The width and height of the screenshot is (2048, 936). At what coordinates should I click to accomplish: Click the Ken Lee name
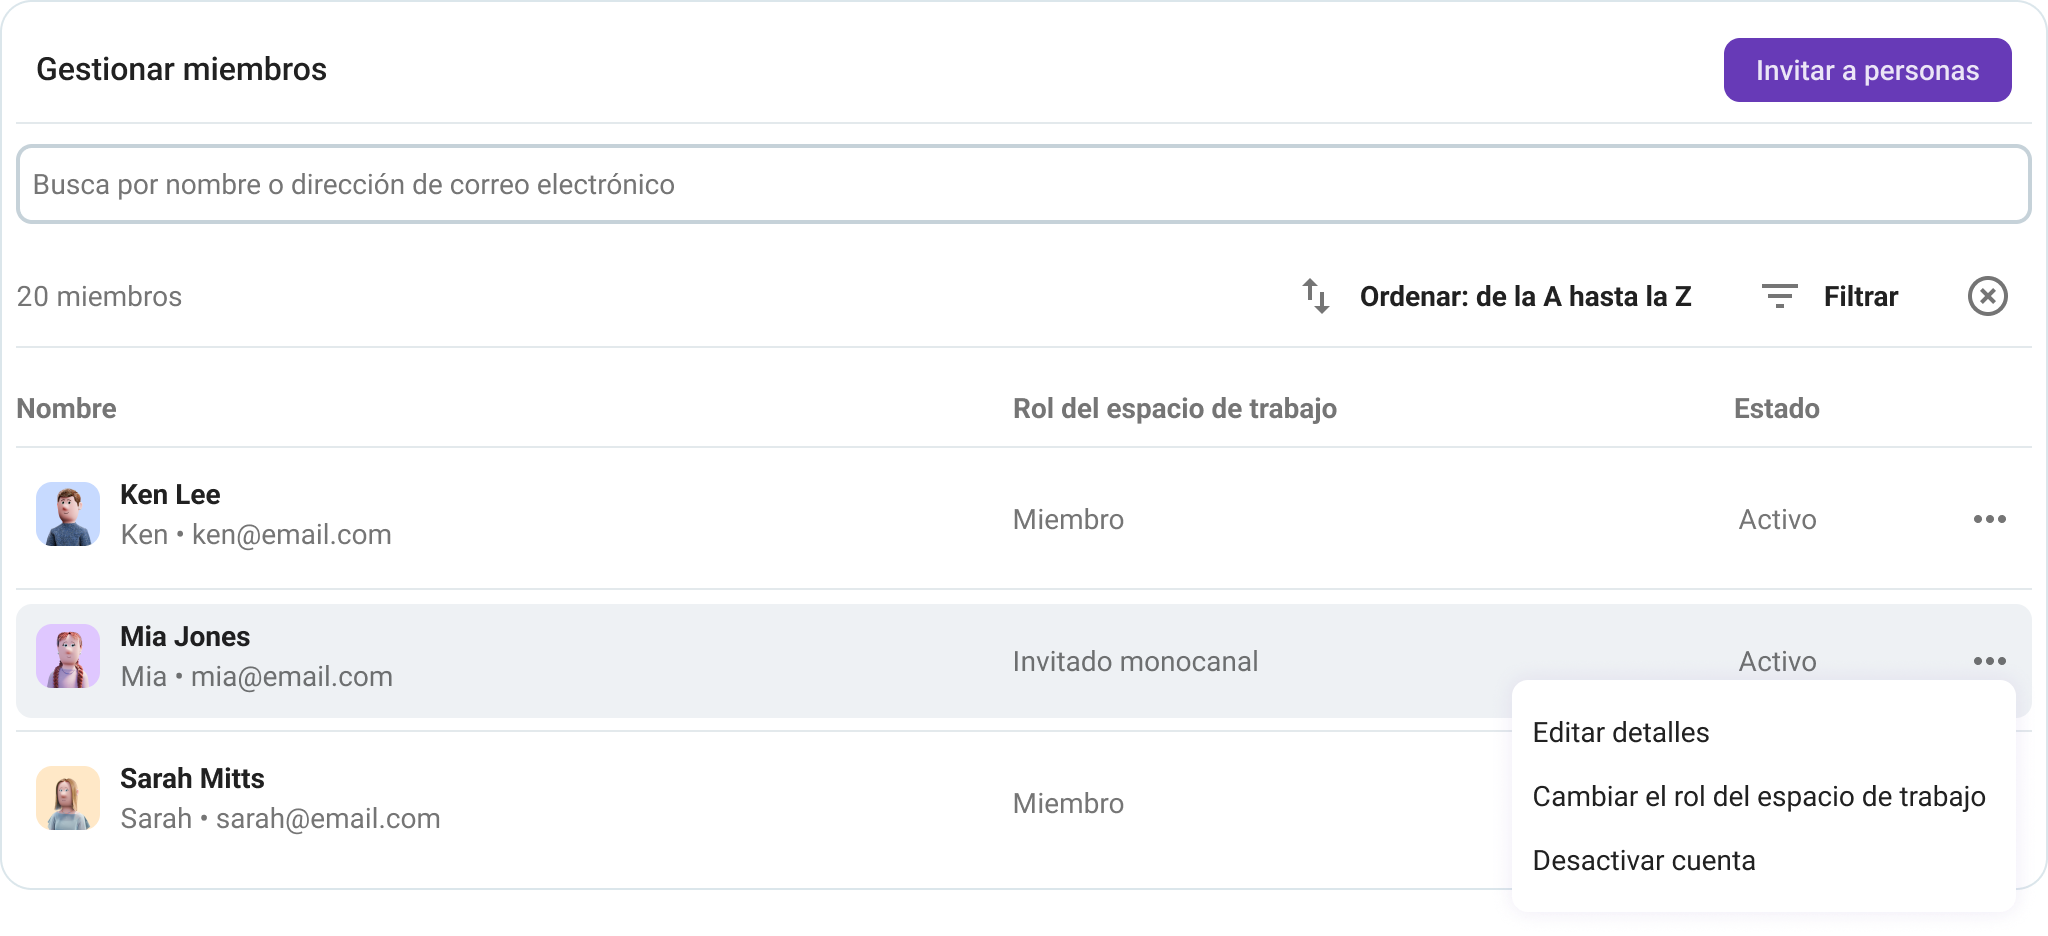pyautogui.click(x=170, y=494)
